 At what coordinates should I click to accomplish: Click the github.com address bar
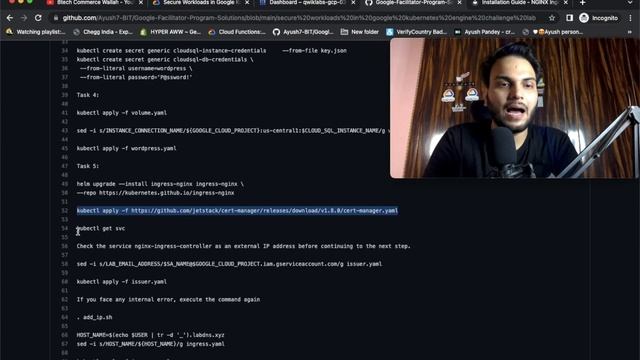click(x=299, y=18)
